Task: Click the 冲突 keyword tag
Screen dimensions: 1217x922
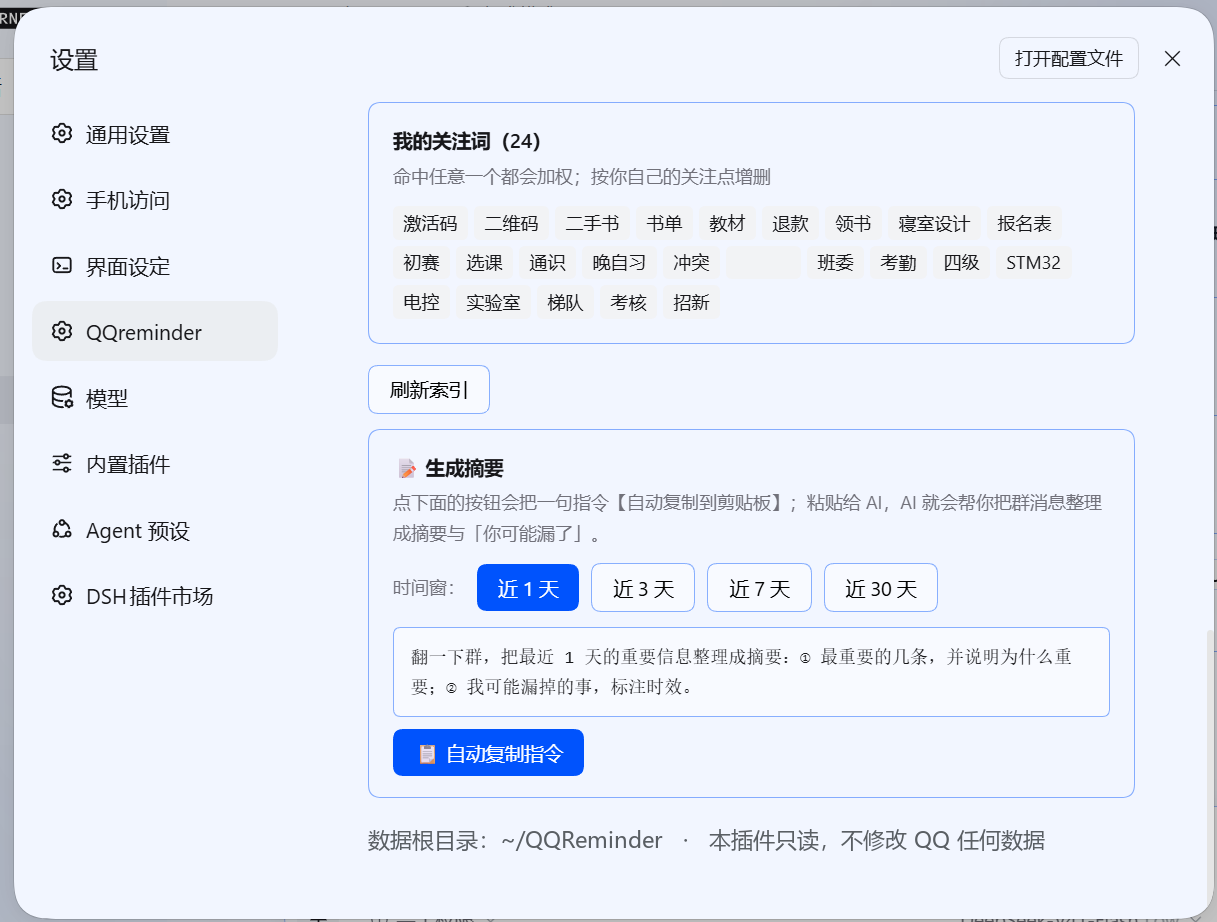Action: click(x=691, y=263)
